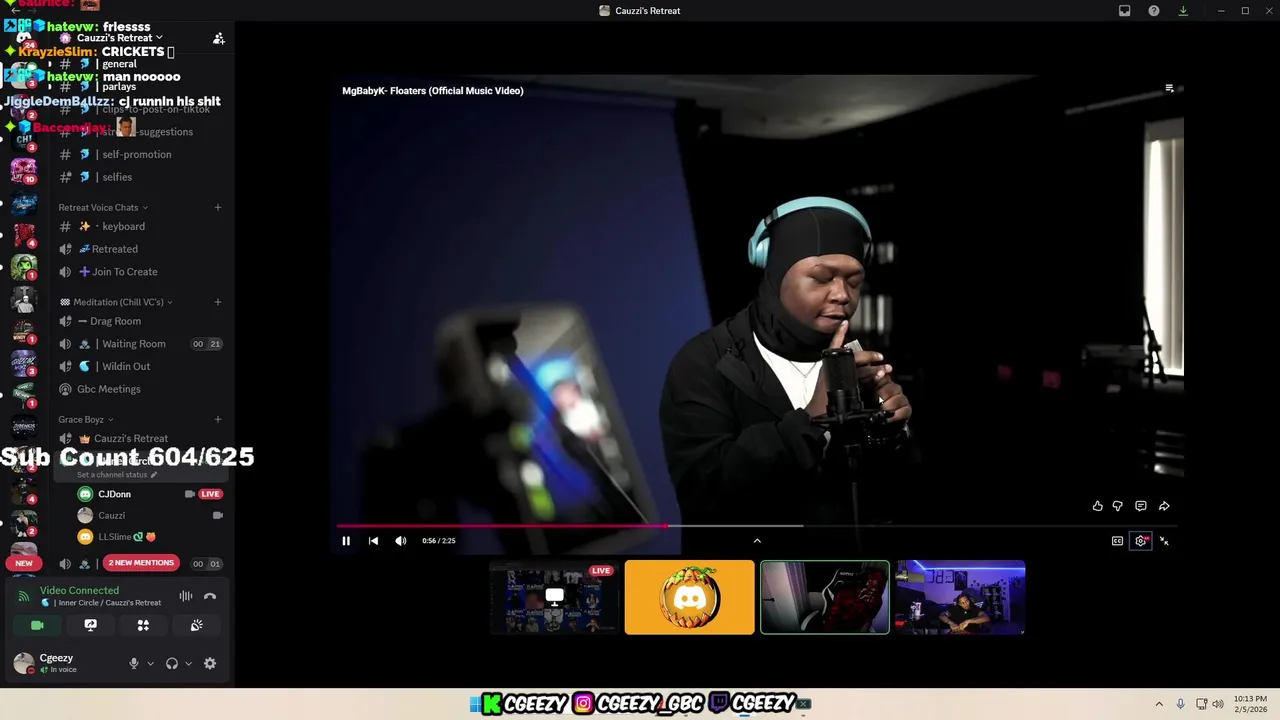Image resolution: width=1280 pixels, height=720 pixels.
Task: Expand video player panel up-chevron
Action: 757,541
